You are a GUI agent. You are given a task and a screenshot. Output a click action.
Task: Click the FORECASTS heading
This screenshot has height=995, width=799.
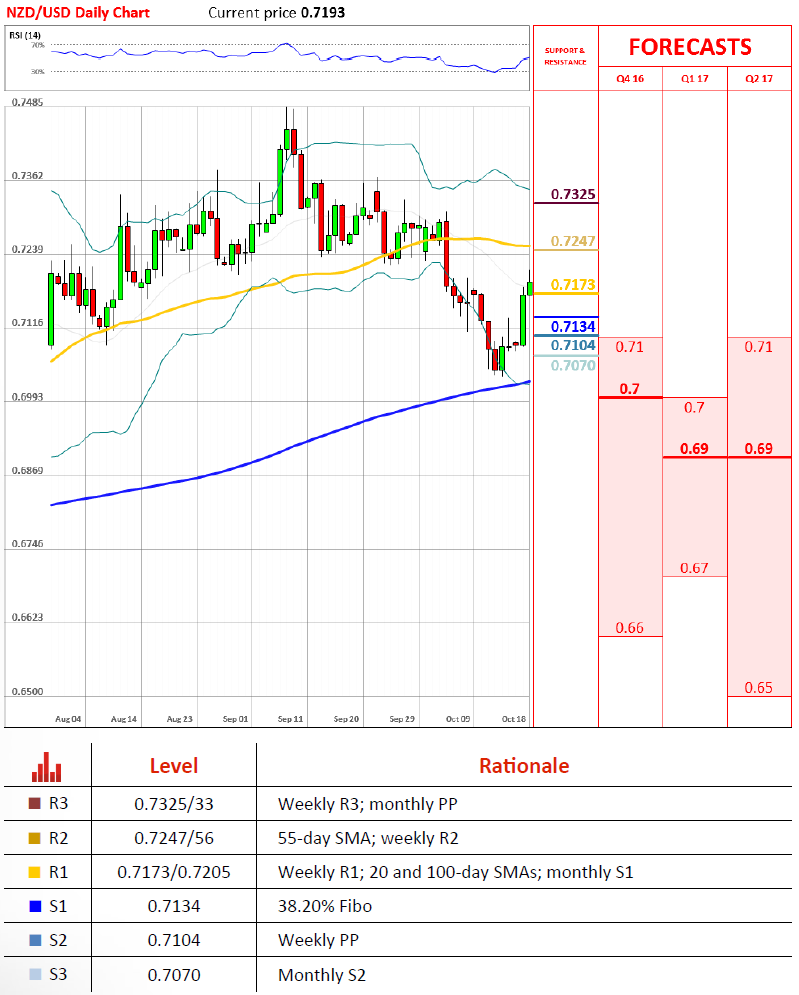[690, 47]
